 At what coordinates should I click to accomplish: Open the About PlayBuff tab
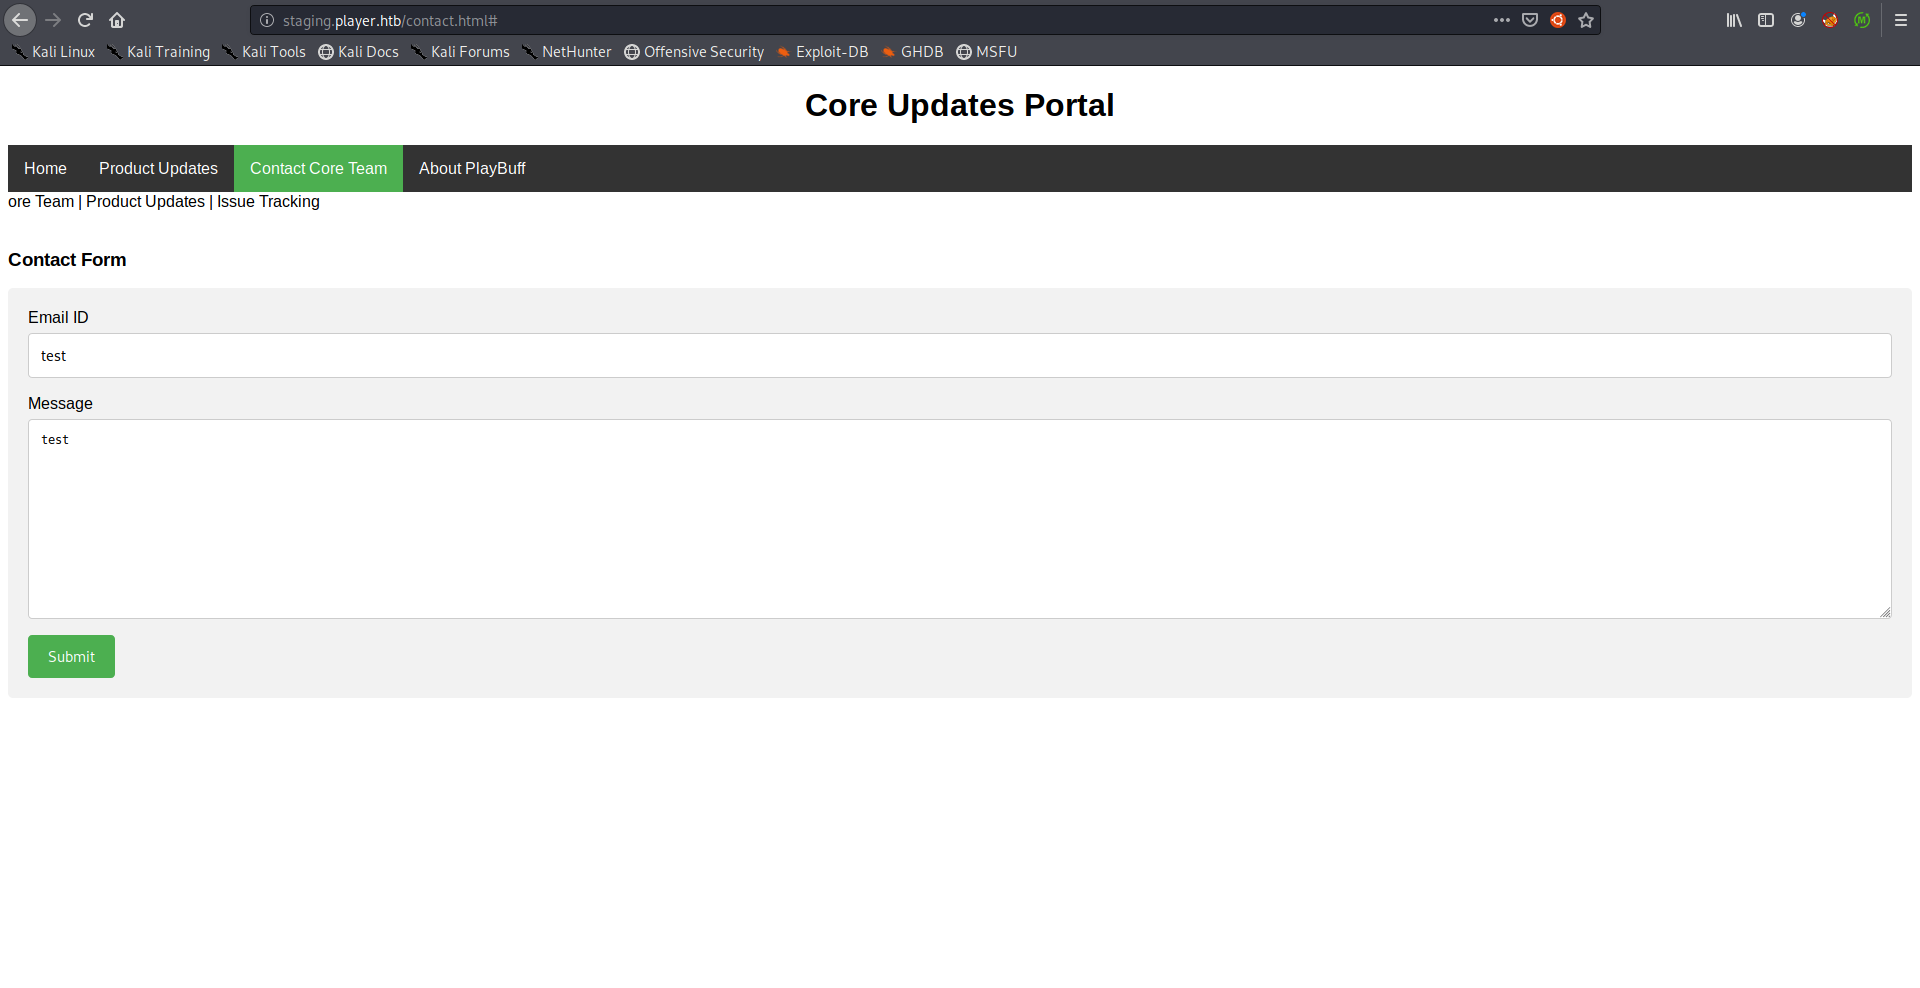click(472, 168)
